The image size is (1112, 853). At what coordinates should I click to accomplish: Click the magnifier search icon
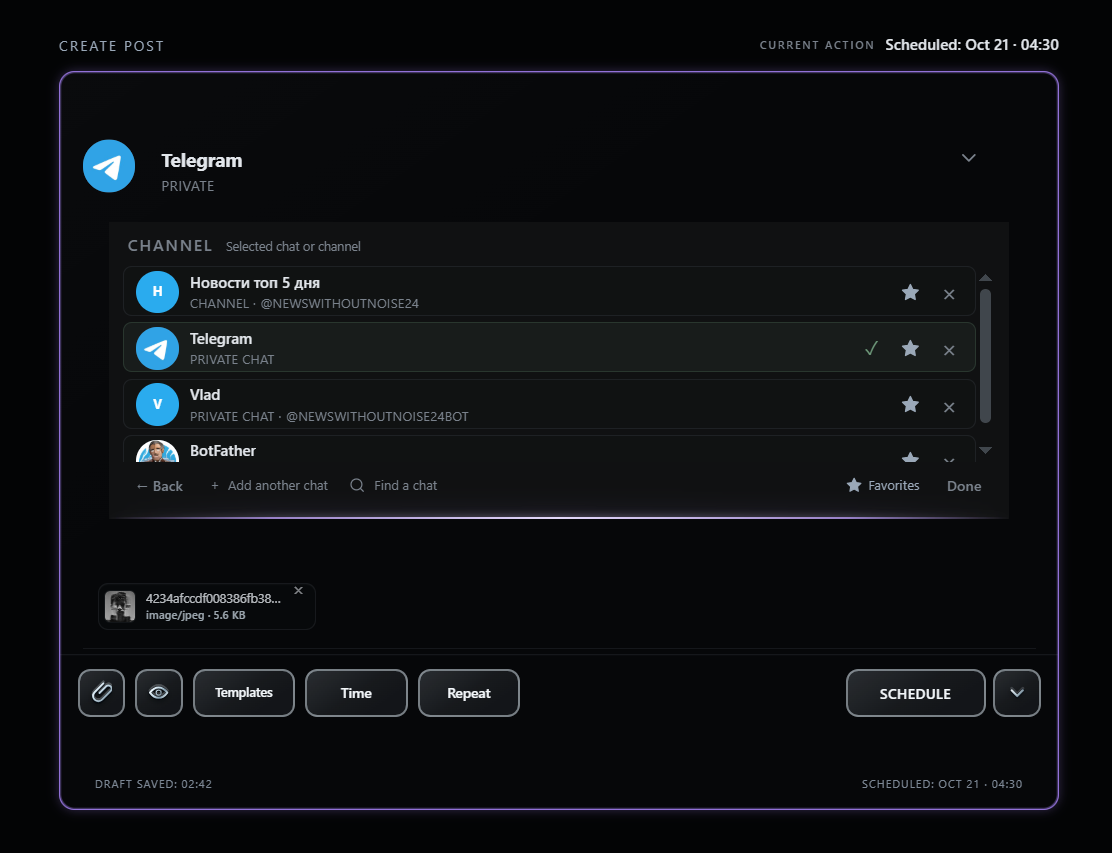click(x=357, y=485)
